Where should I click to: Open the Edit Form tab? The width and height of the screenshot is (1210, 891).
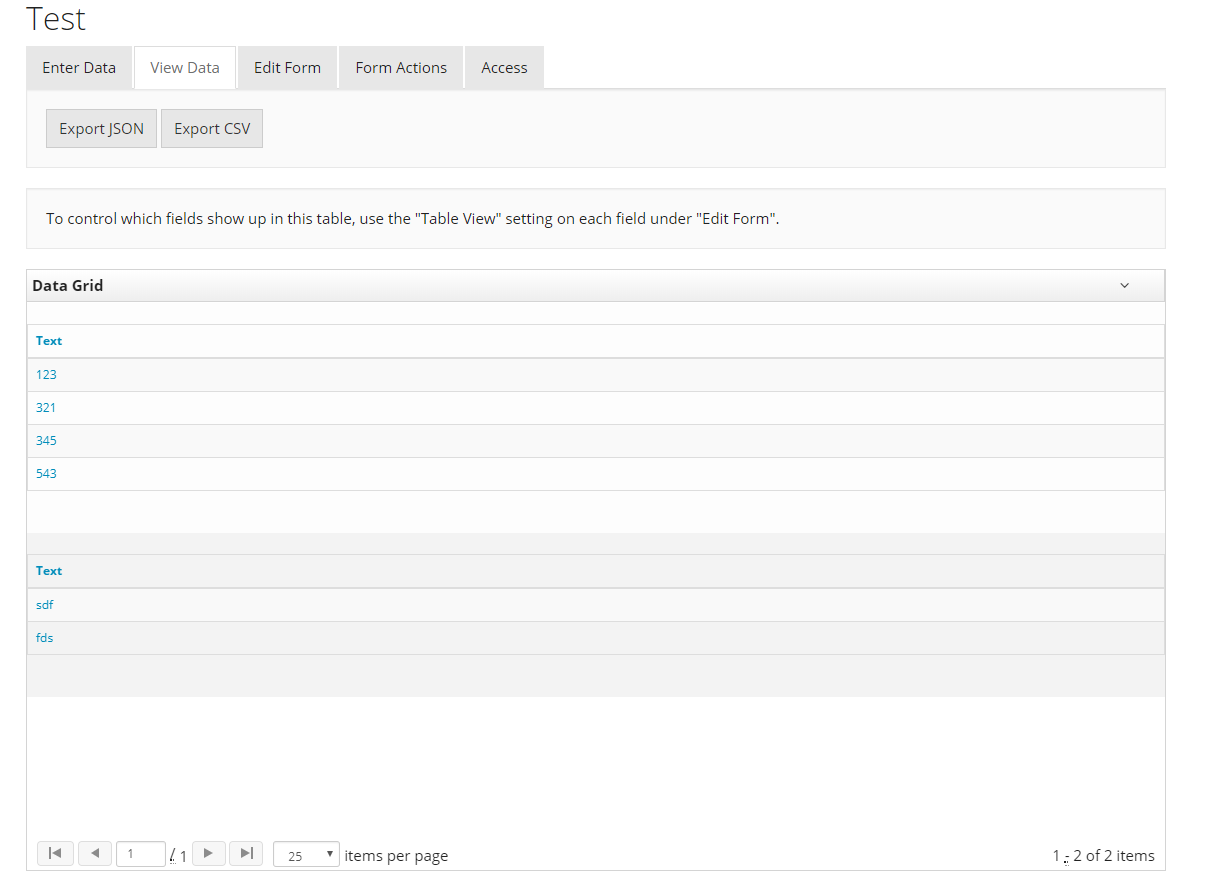point(287,67)
